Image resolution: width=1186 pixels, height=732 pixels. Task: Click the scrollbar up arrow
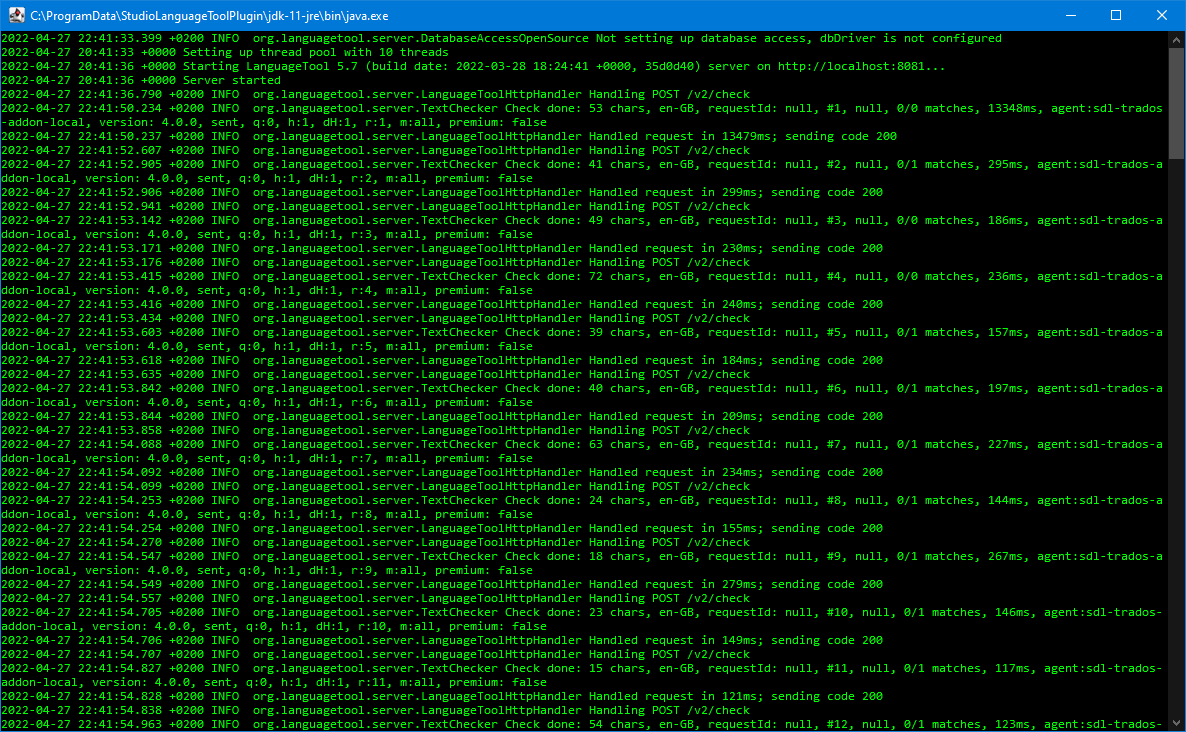pos(1176,39)
